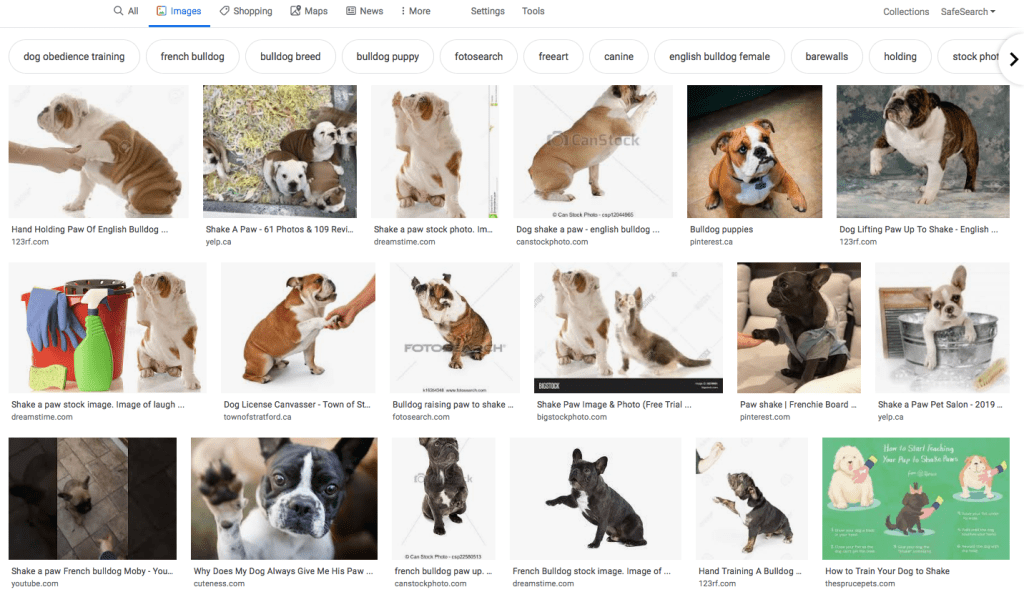
Task: Select the 'french bulldog' filter chip
Action: pyautogui.click(x=192, y=57)
